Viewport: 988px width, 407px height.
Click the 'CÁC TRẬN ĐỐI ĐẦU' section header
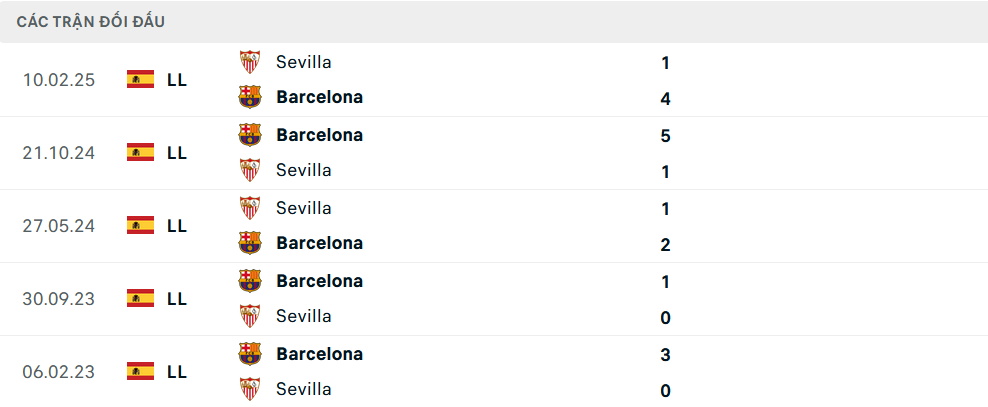pos(91,21)
